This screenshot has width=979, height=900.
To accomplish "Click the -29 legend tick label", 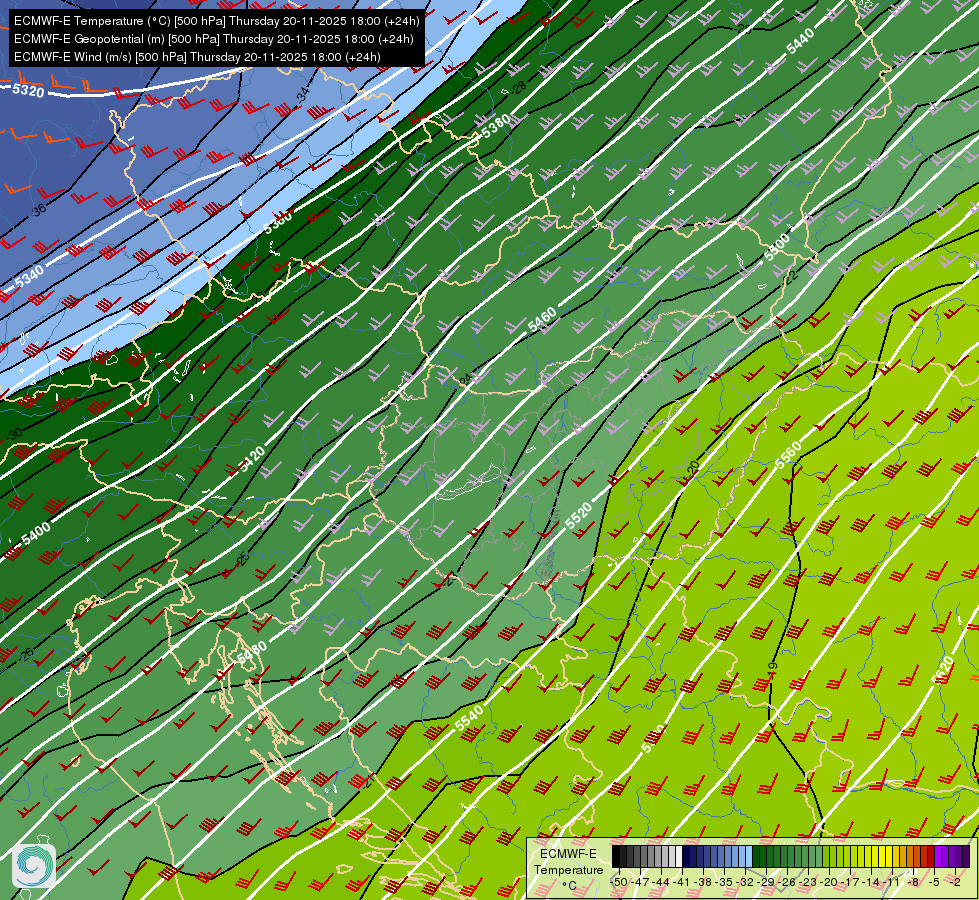I will 766,882.
